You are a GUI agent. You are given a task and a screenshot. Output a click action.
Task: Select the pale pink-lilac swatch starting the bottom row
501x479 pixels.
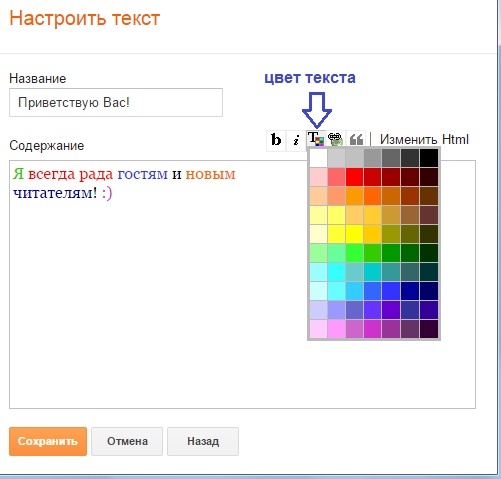[318, 329]
